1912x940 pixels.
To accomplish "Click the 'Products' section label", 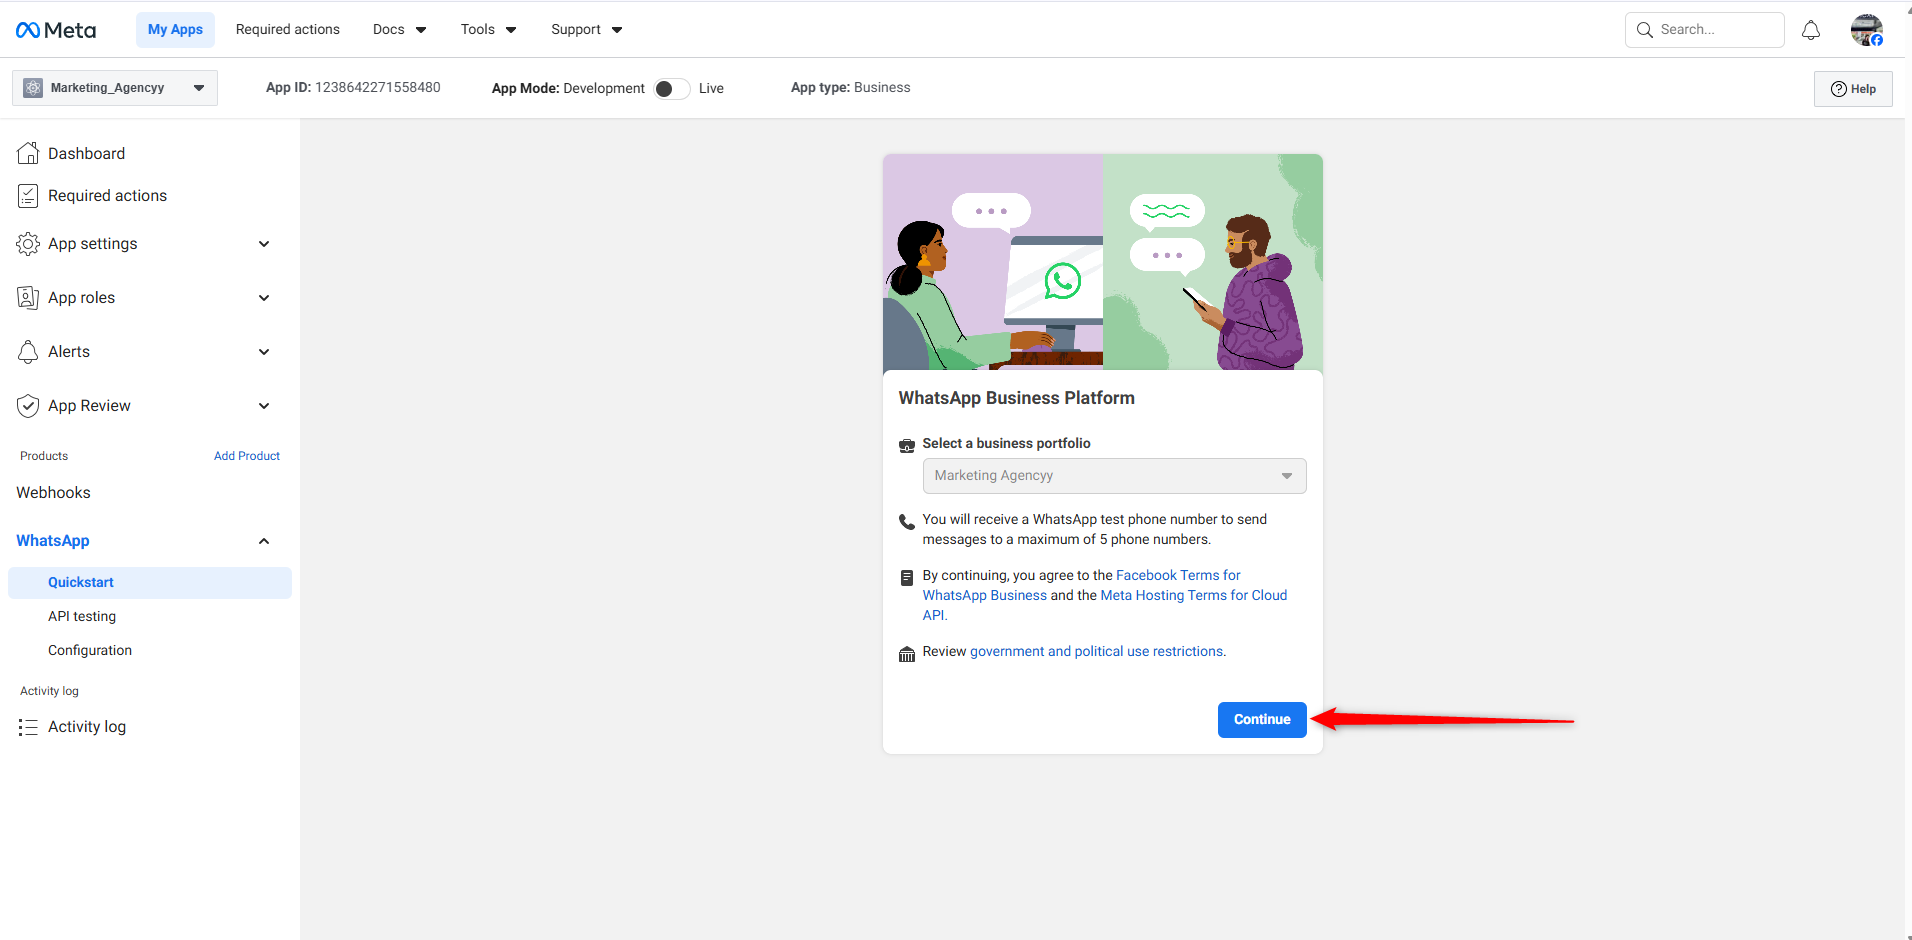I will (x=44, y=456).
